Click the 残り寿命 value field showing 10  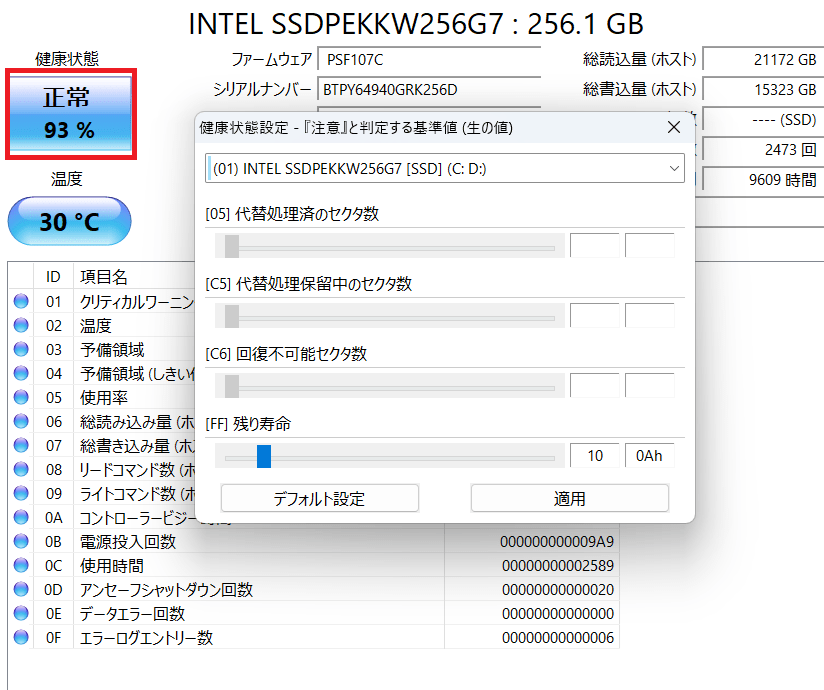click(595, 456)
